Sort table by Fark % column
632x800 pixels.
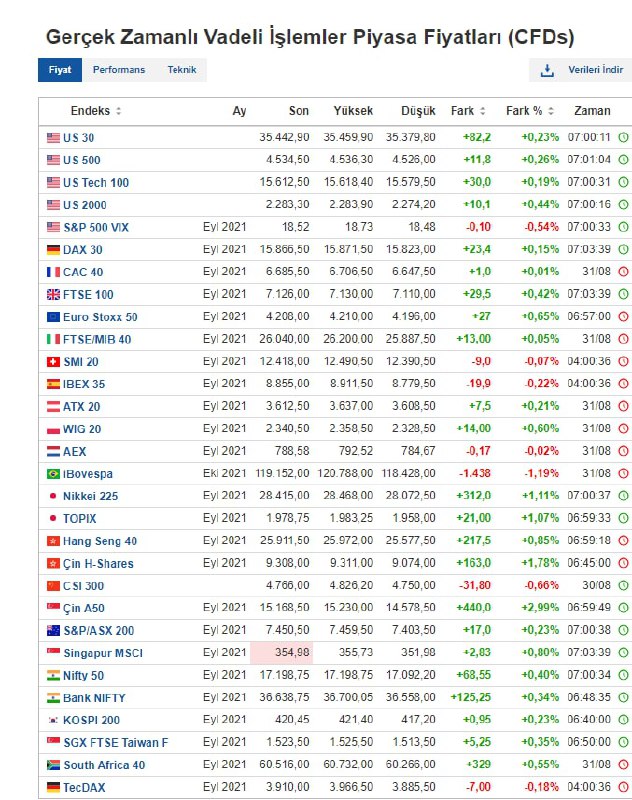530,111
